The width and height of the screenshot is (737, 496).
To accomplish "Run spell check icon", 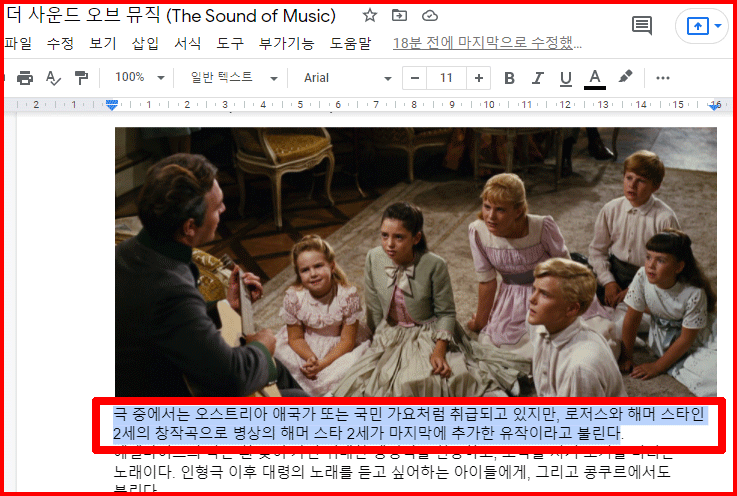I will tap(53, 78).
